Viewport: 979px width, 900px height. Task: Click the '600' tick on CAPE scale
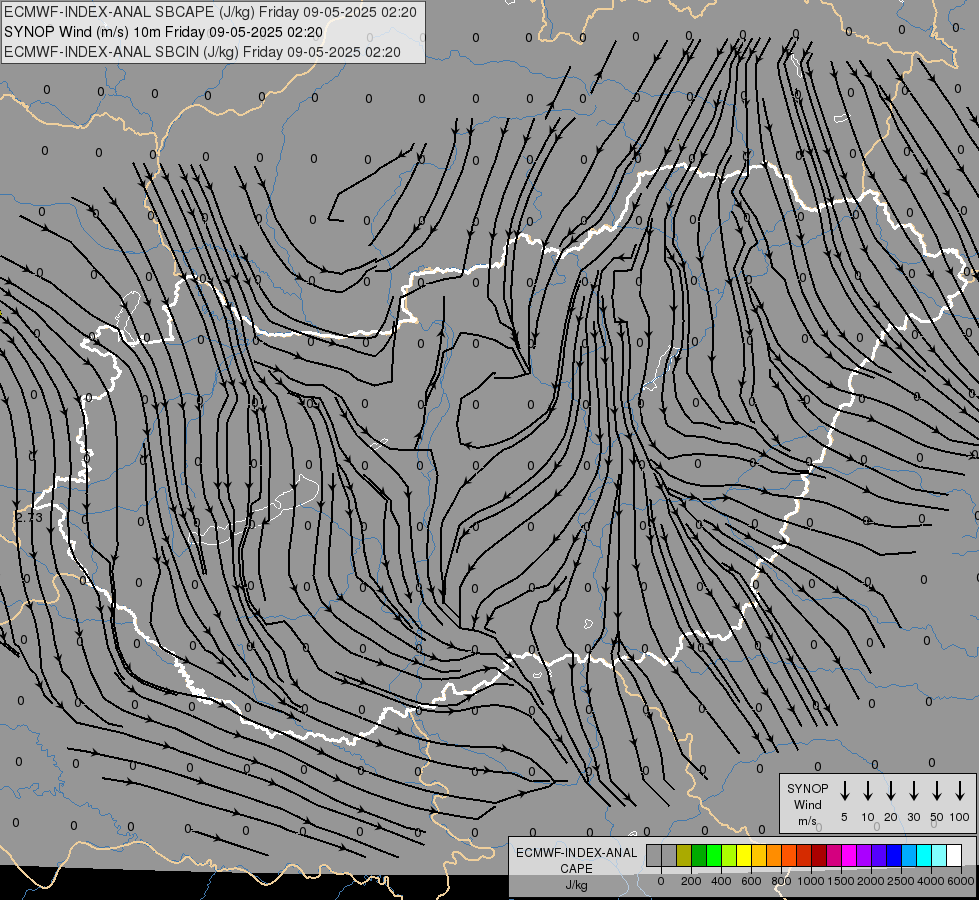pyautogui.click(x=751, y=881)
